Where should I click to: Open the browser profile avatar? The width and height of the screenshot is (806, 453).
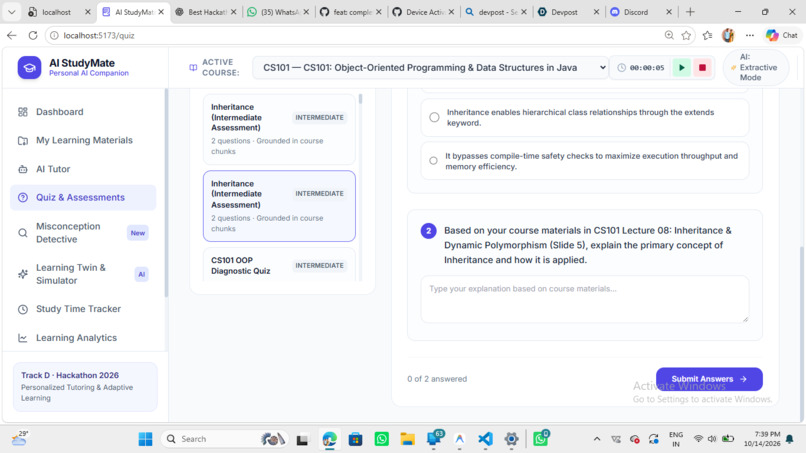(728, 35)
